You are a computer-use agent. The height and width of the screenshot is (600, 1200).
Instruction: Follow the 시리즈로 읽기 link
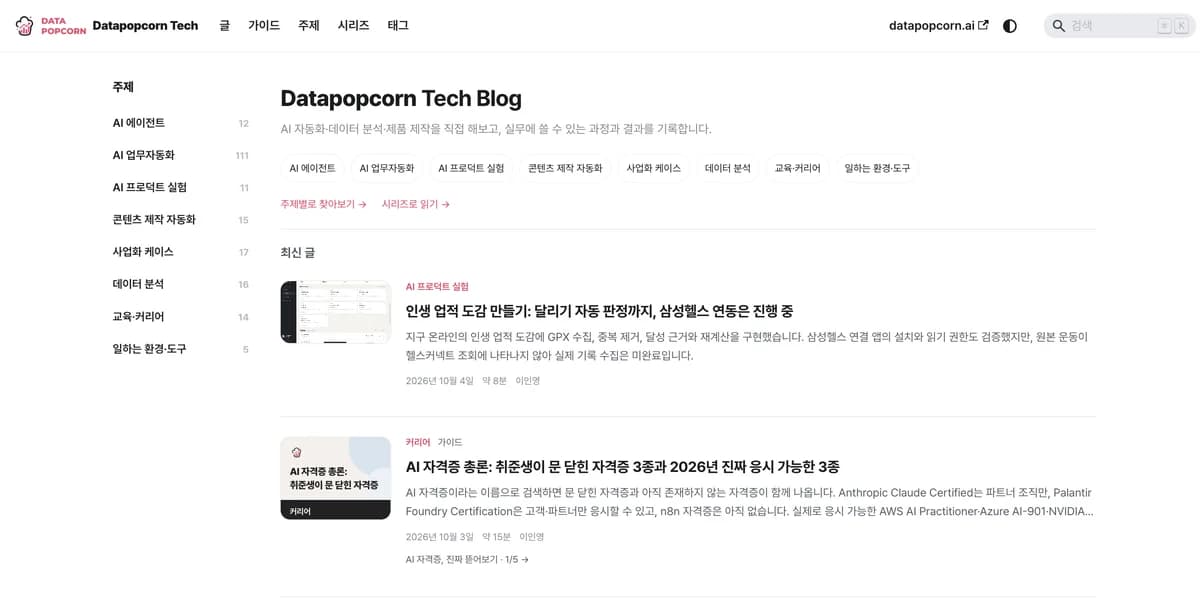tap(416, 204)
